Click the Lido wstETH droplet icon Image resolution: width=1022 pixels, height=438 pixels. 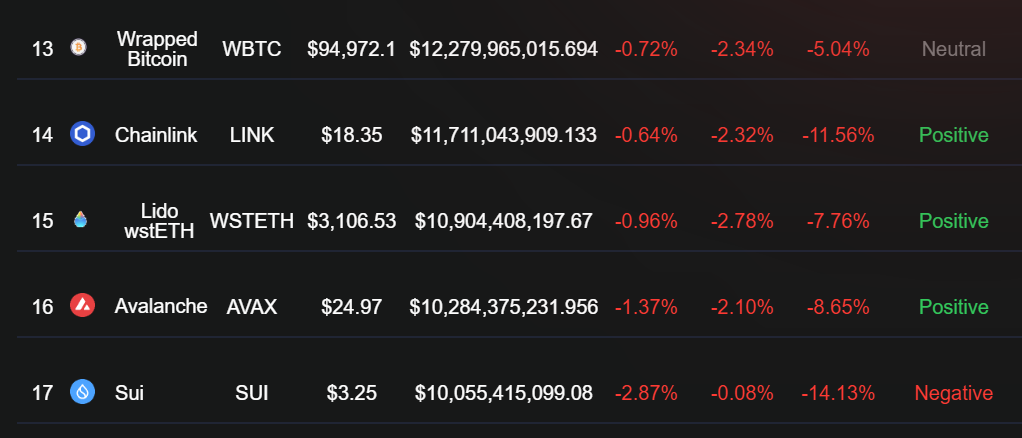pos(80,220)
